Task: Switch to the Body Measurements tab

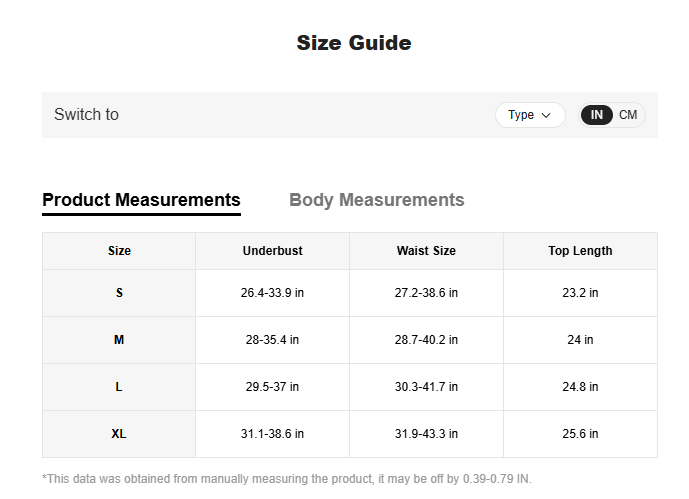Action: pyautogui.click(x=376, y=200)
